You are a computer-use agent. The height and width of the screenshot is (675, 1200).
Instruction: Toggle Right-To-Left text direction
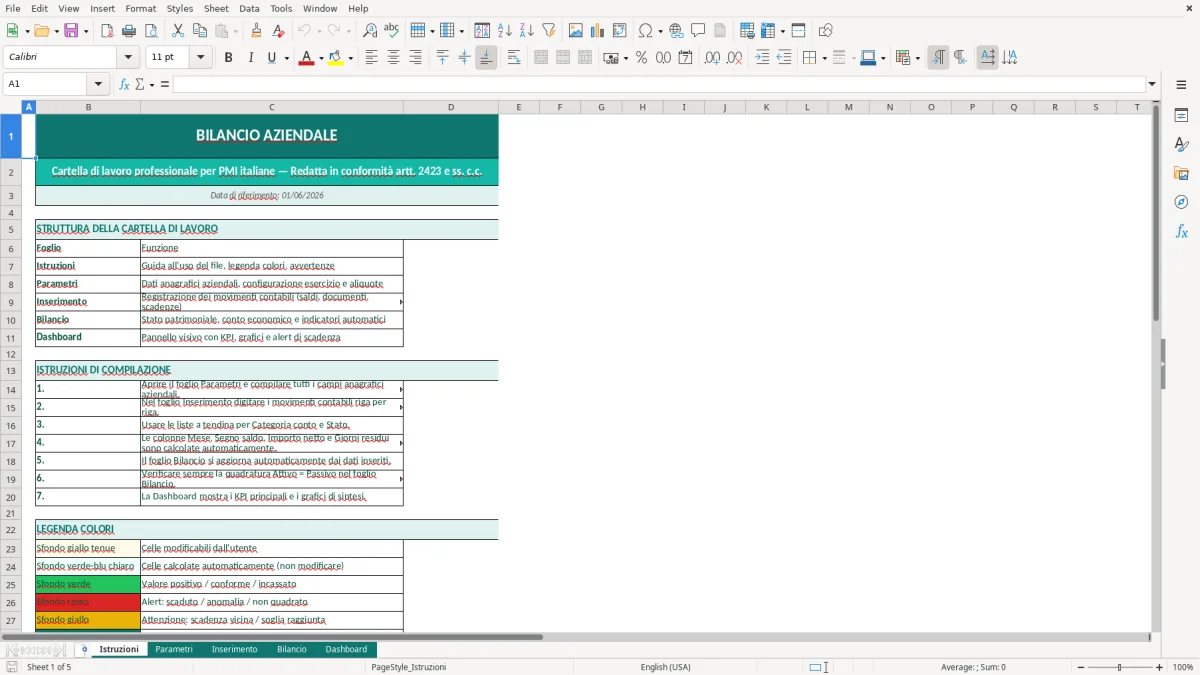pos(960,58)
